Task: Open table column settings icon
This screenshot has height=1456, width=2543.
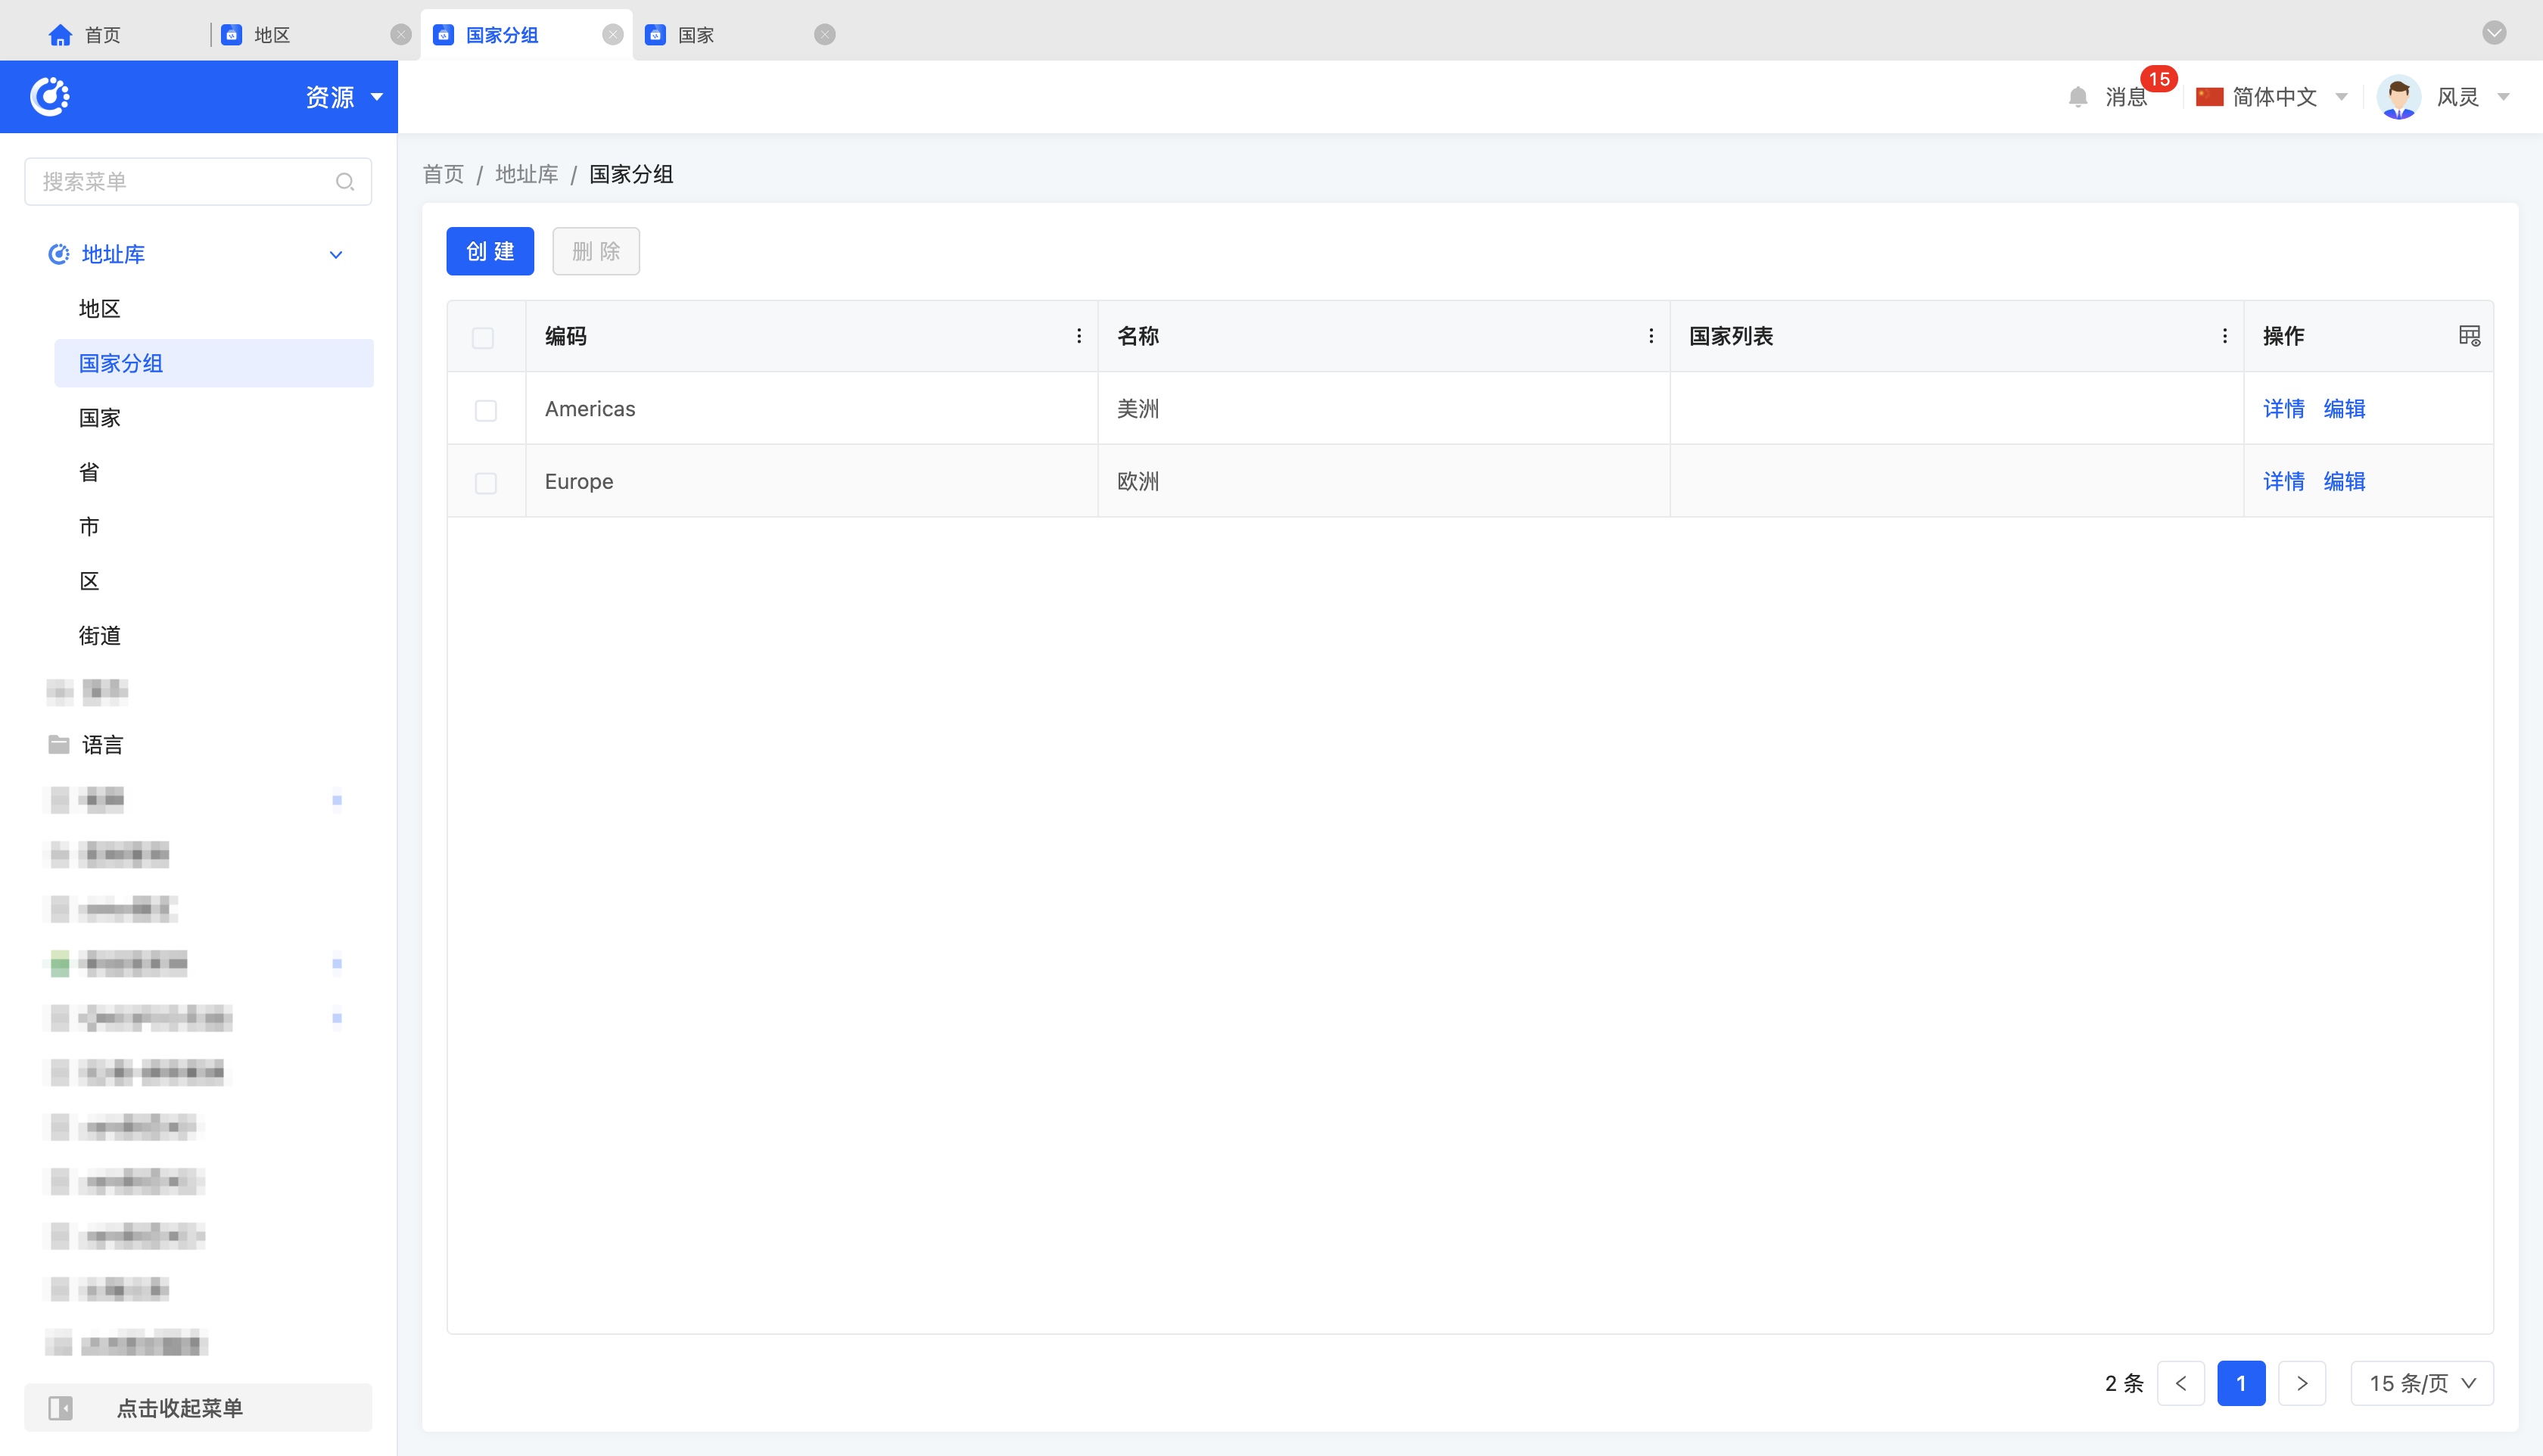Action: click(2469, 336)
